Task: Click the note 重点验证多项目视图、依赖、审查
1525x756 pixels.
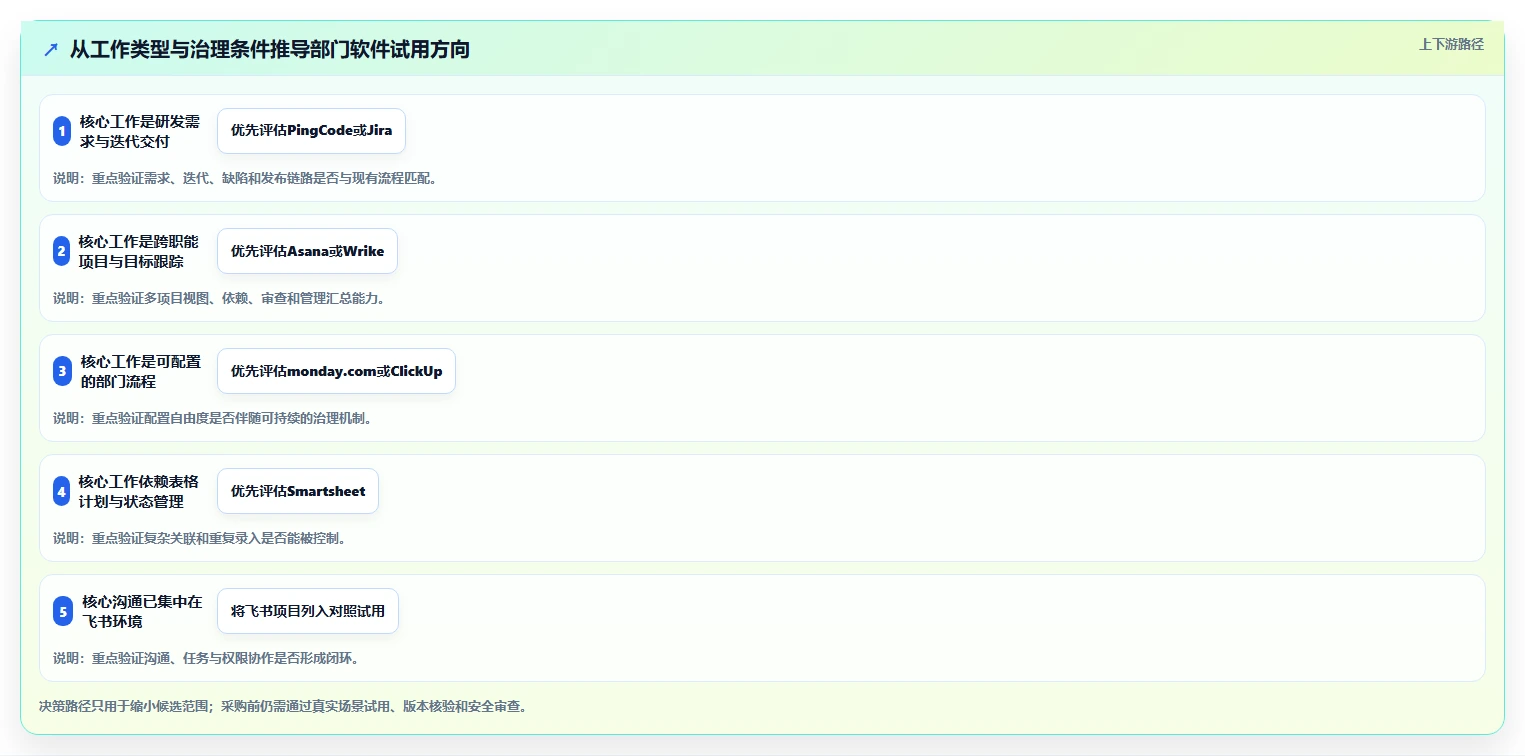Action: (219, 298)
